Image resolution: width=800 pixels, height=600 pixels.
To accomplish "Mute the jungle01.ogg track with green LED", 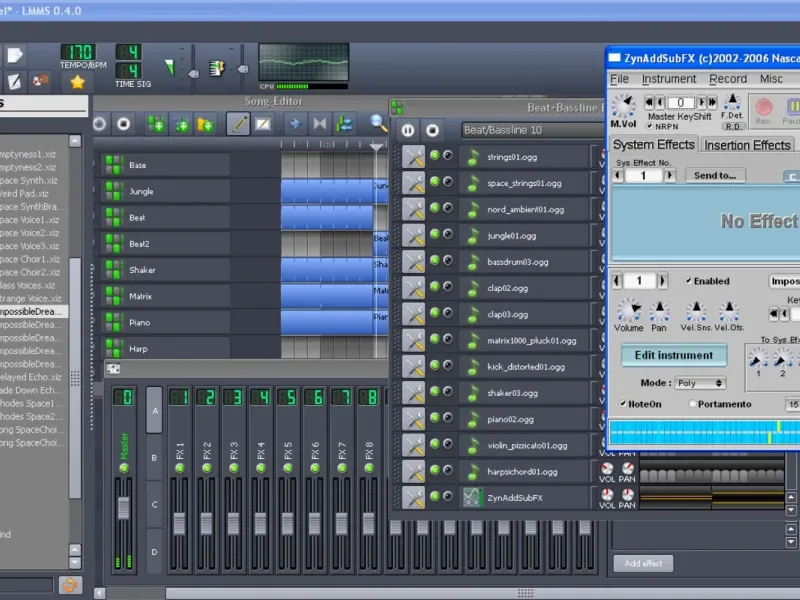I will point(435,235).
